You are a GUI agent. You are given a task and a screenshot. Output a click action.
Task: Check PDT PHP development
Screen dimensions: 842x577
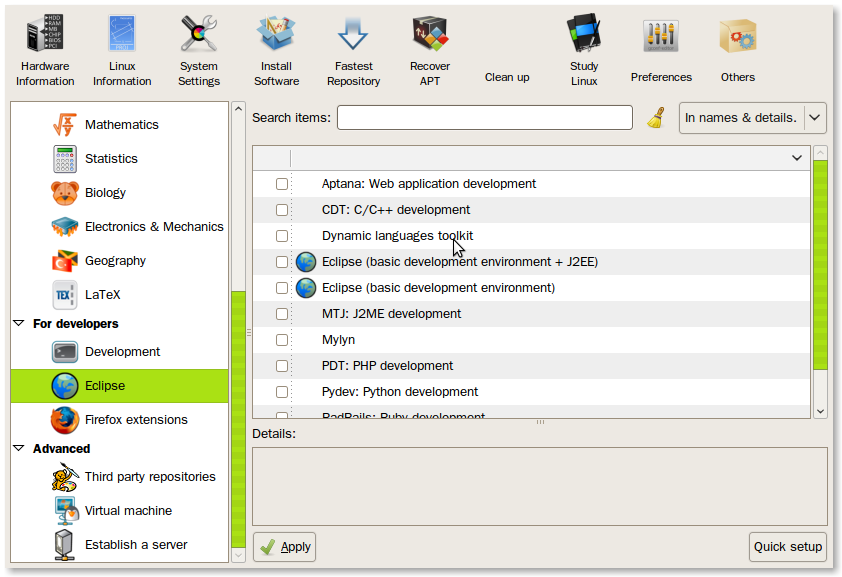point(282,366)
